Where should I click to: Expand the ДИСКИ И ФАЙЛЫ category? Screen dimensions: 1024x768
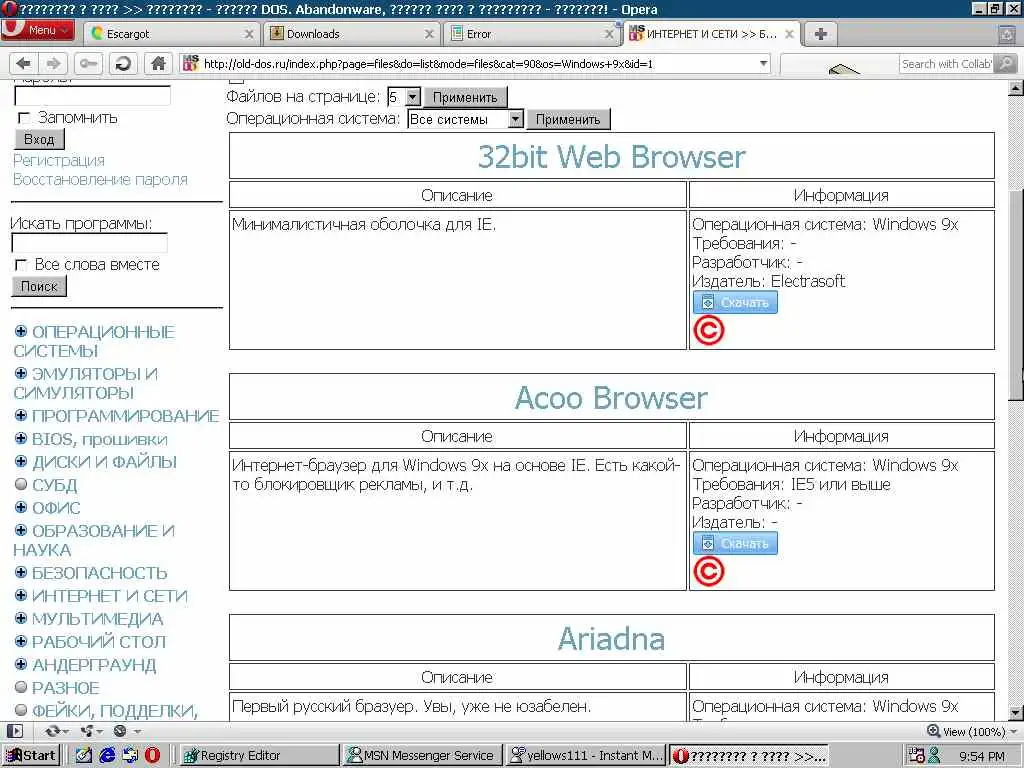tap(21, 461)
